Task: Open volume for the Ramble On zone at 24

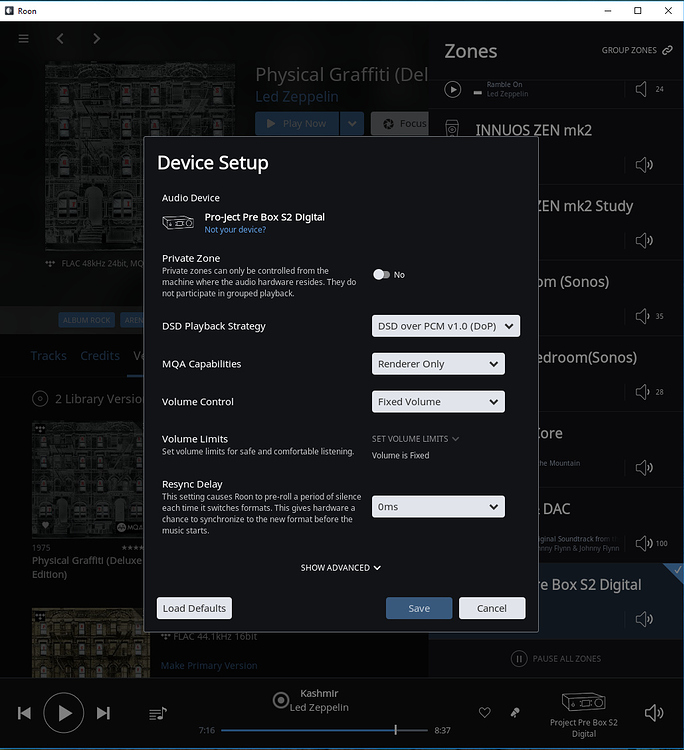Action: [641, 89]
